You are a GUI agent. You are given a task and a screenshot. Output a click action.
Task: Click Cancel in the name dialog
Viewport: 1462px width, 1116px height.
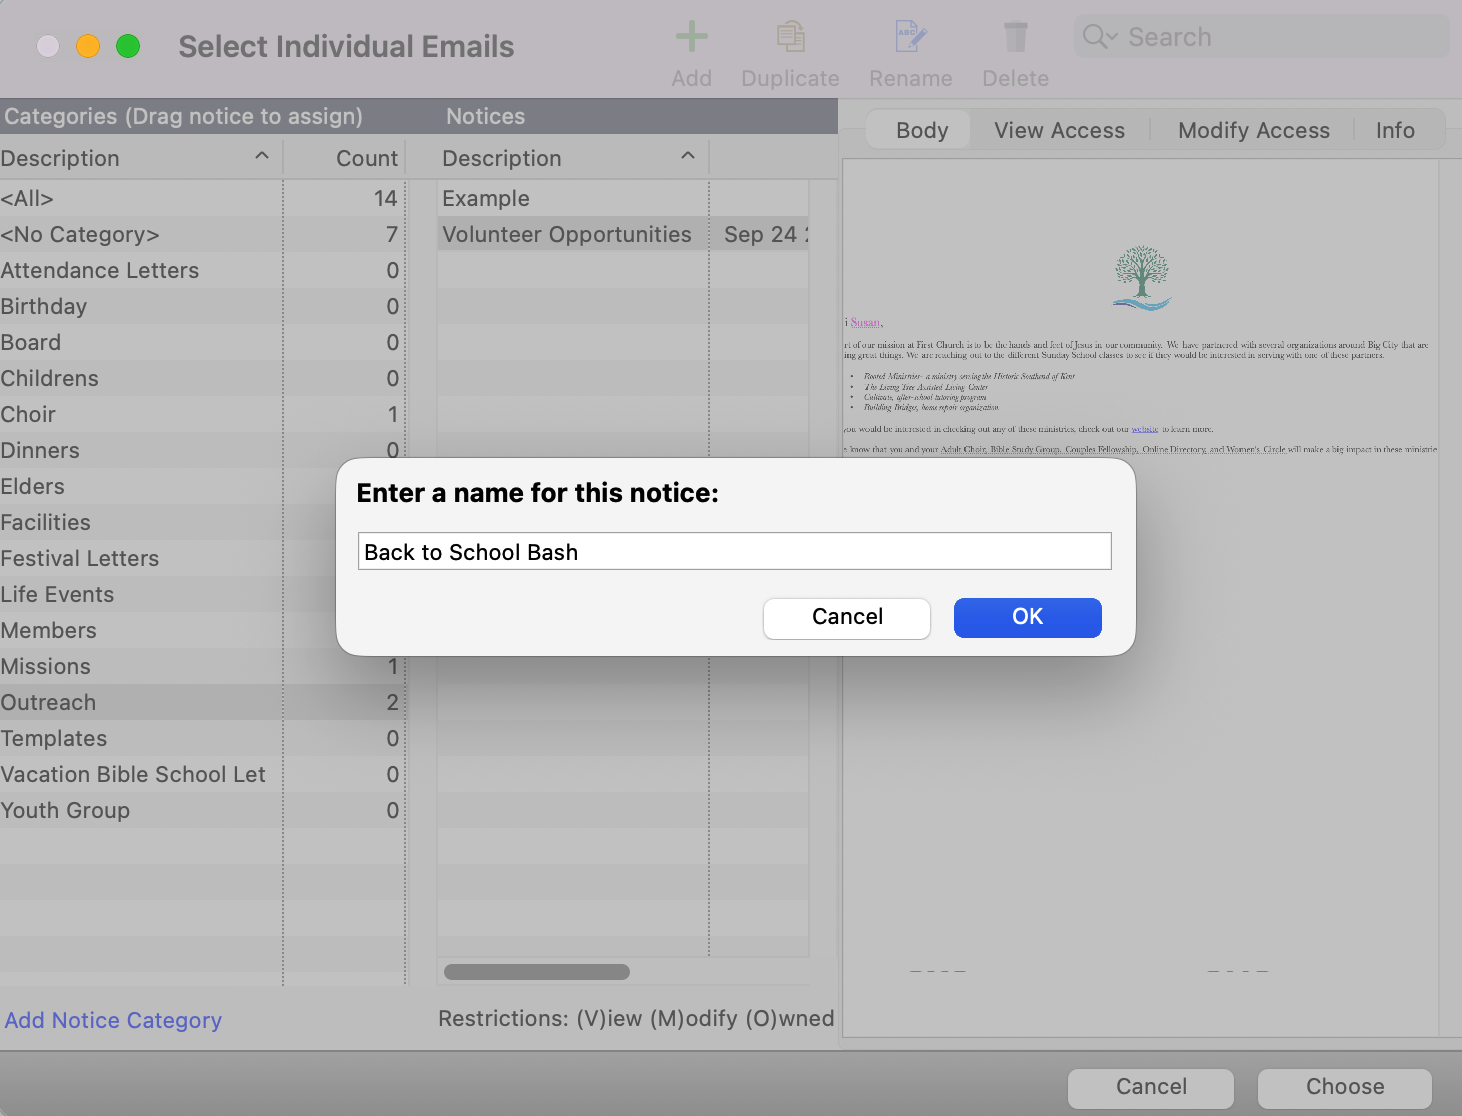847,617
